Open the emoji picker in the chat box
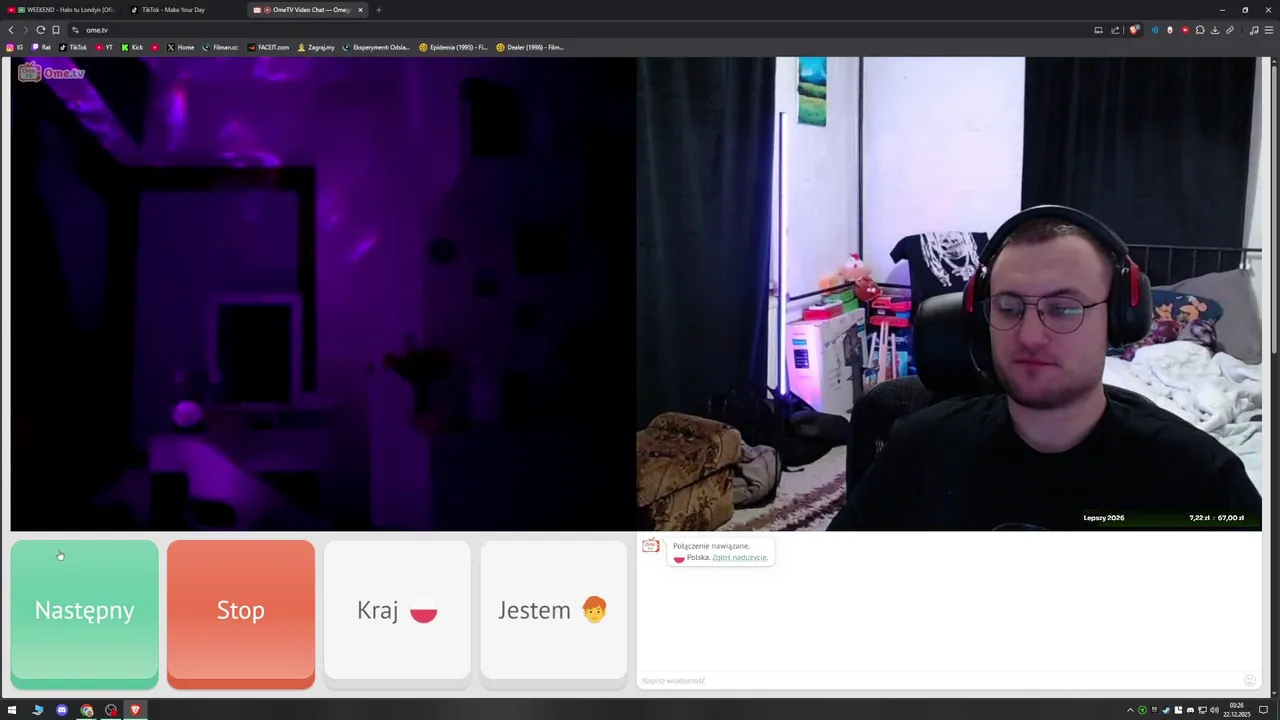 click(x=1249, y=680)
